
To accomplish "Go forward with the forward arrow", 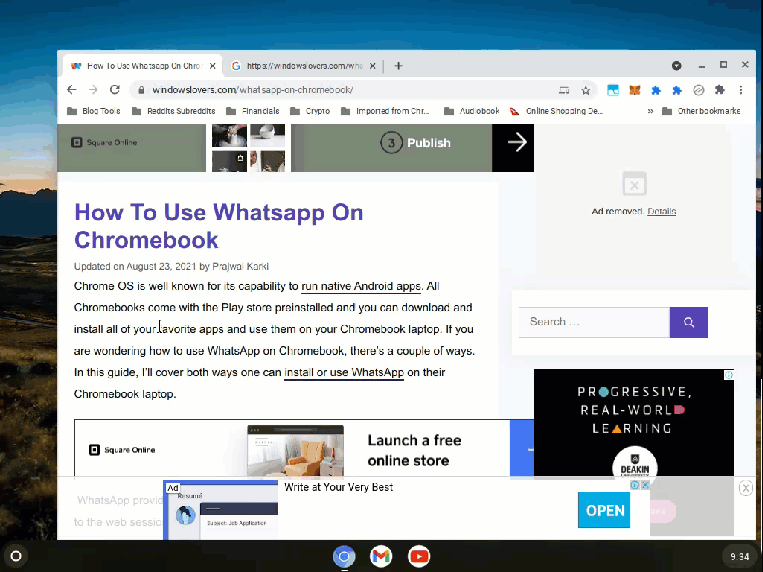I will click(93, 90).
